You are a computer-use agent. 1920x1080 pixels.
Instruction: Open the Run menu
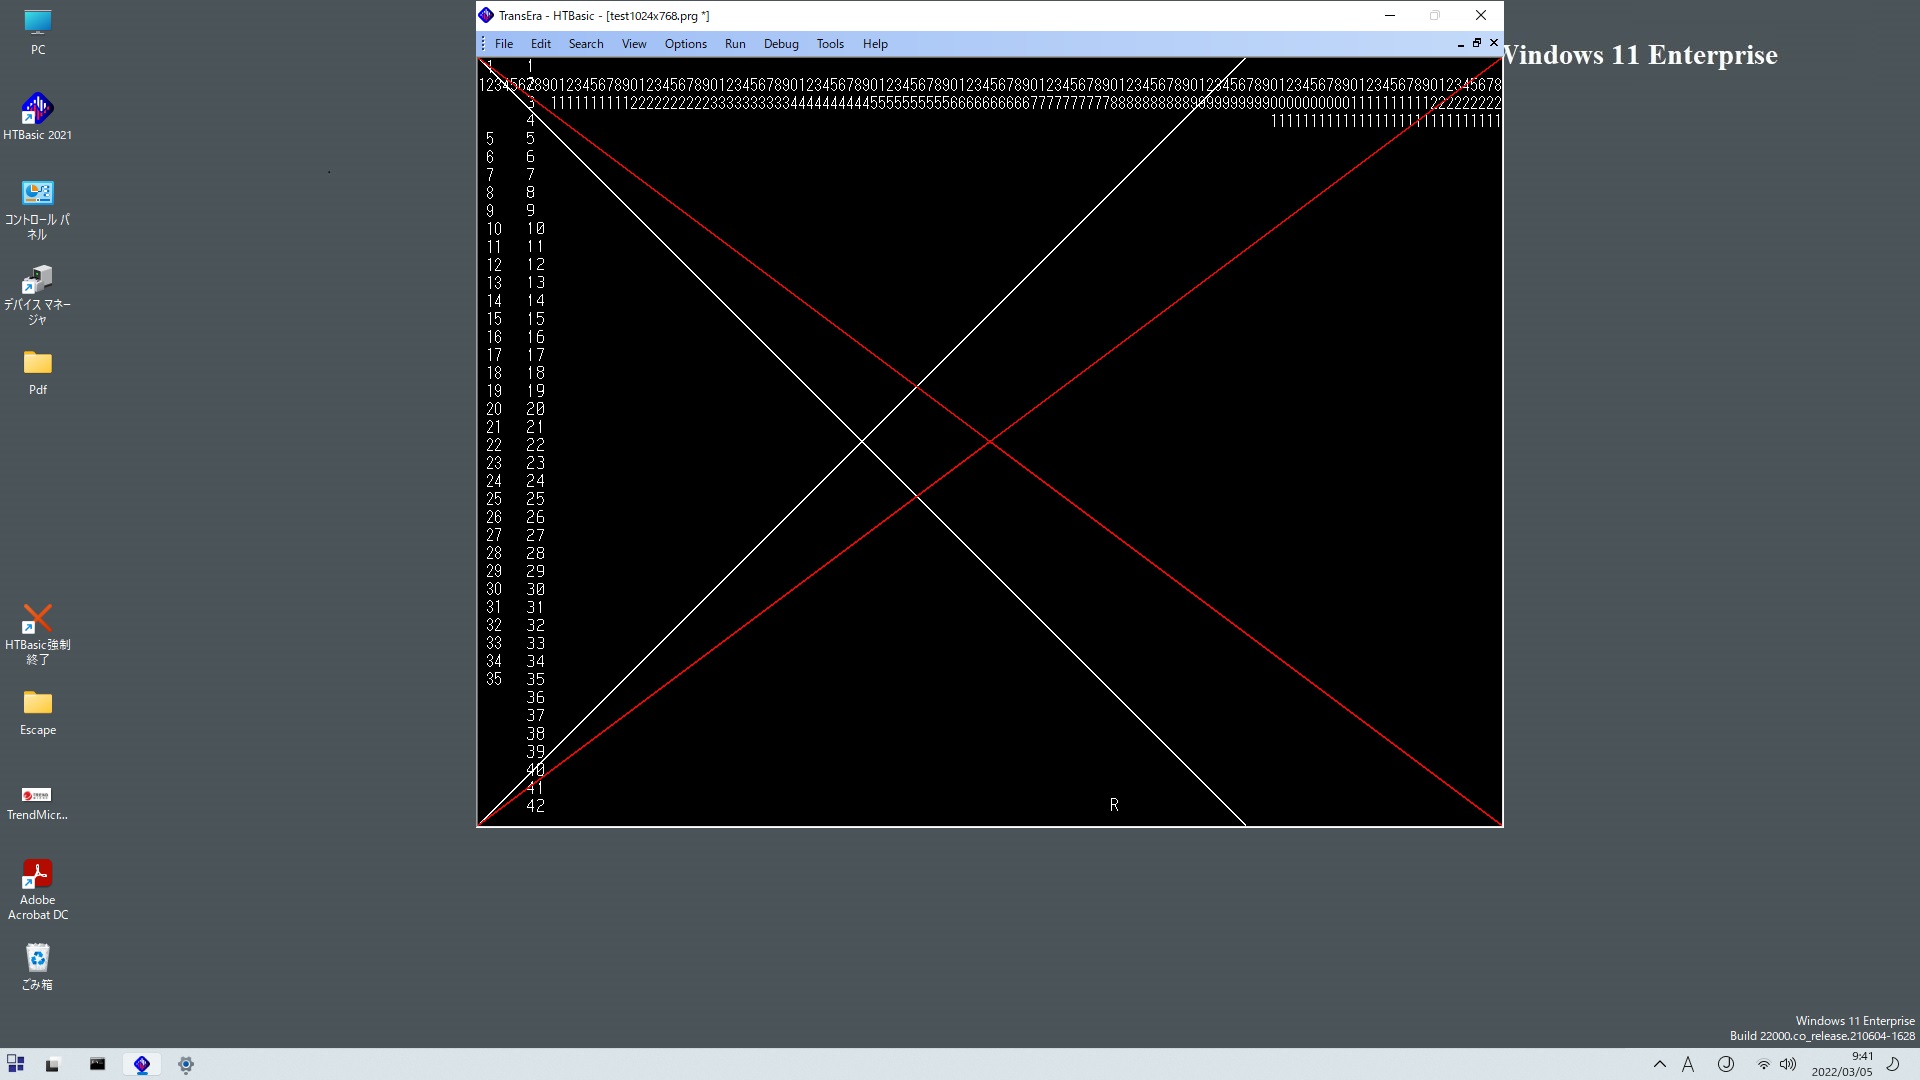pos(735,44)
